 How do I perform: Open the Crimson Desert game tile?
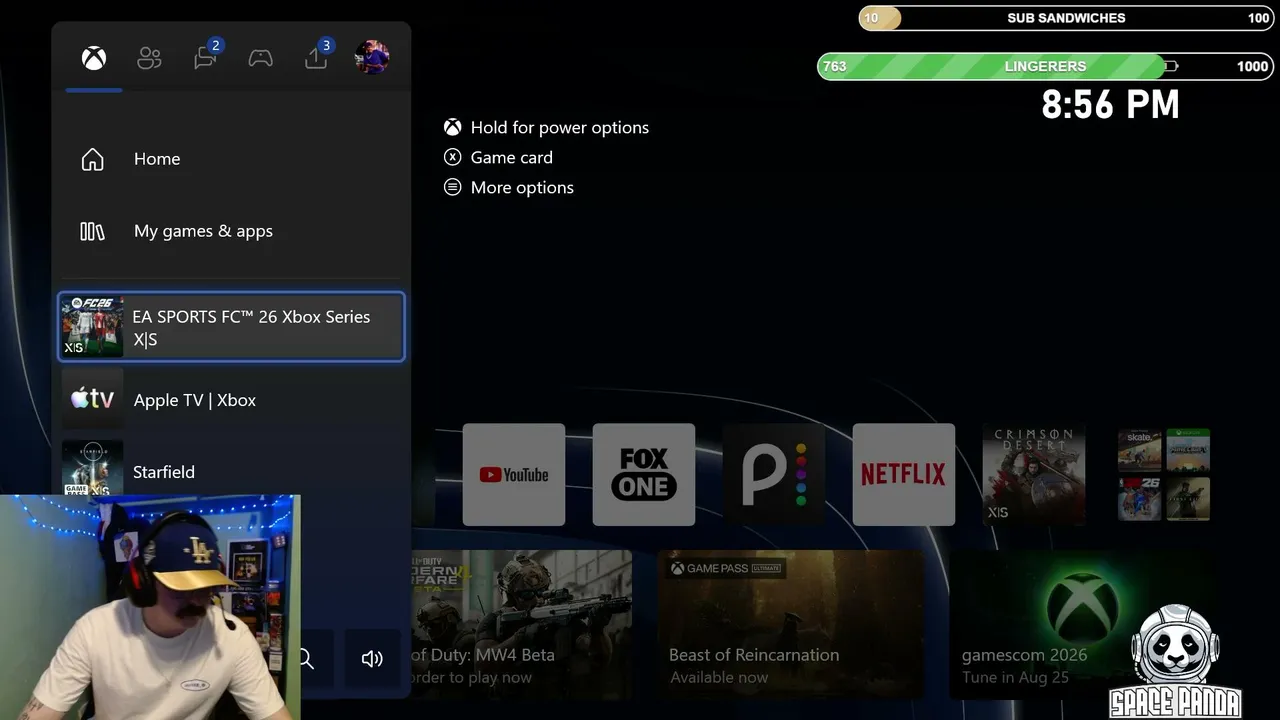(1034, 474)
